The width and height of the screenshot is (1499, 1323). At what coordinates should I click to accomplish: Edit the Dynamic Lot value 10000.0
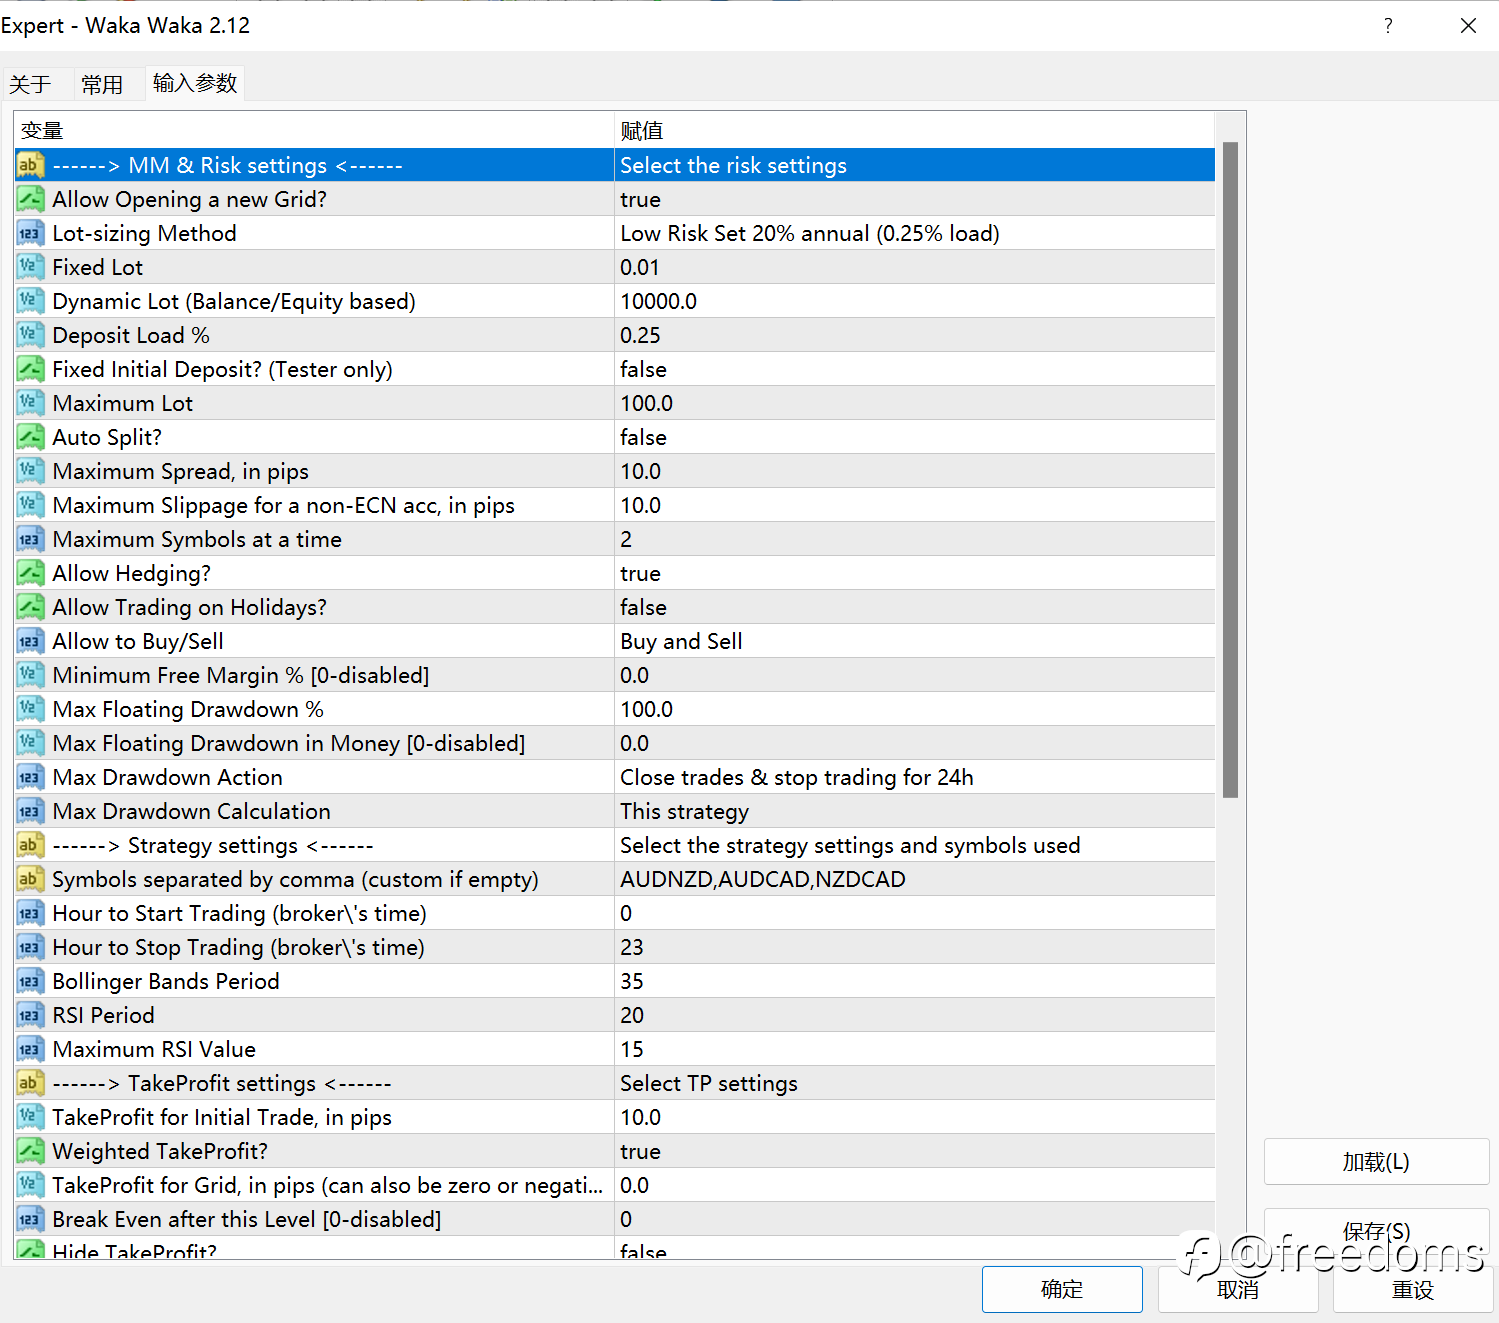click(x=915, y=301)
